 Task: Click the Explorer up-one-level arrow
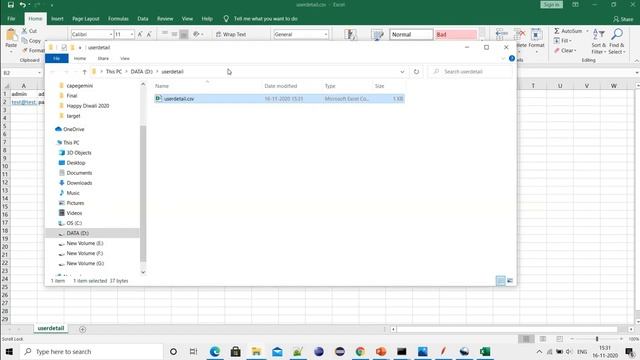pyautogui.click(x=84, y=71)
